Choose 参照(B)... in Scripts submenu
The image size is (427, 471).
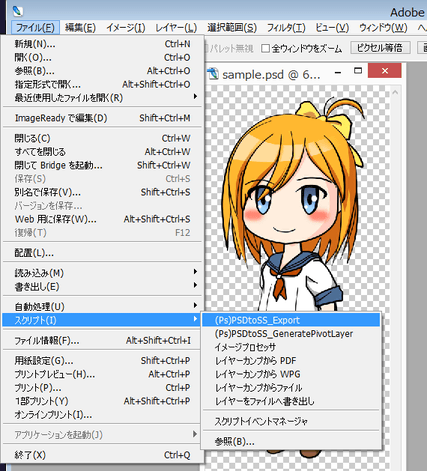click(x=291, y=442)
